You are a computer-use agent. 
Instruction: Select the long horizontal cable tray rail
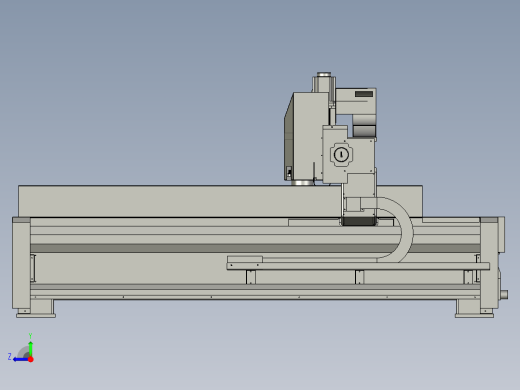coord(358,266)
